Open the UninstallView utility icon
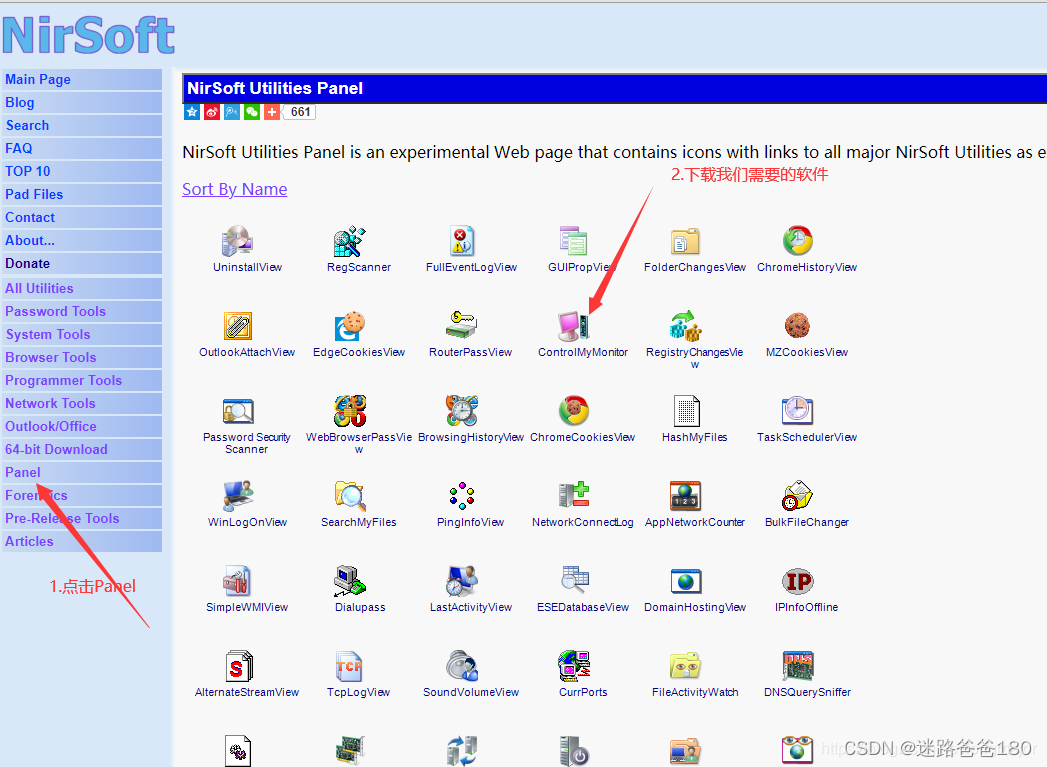Screen dimensions: 1047x767 pos(237,241)
